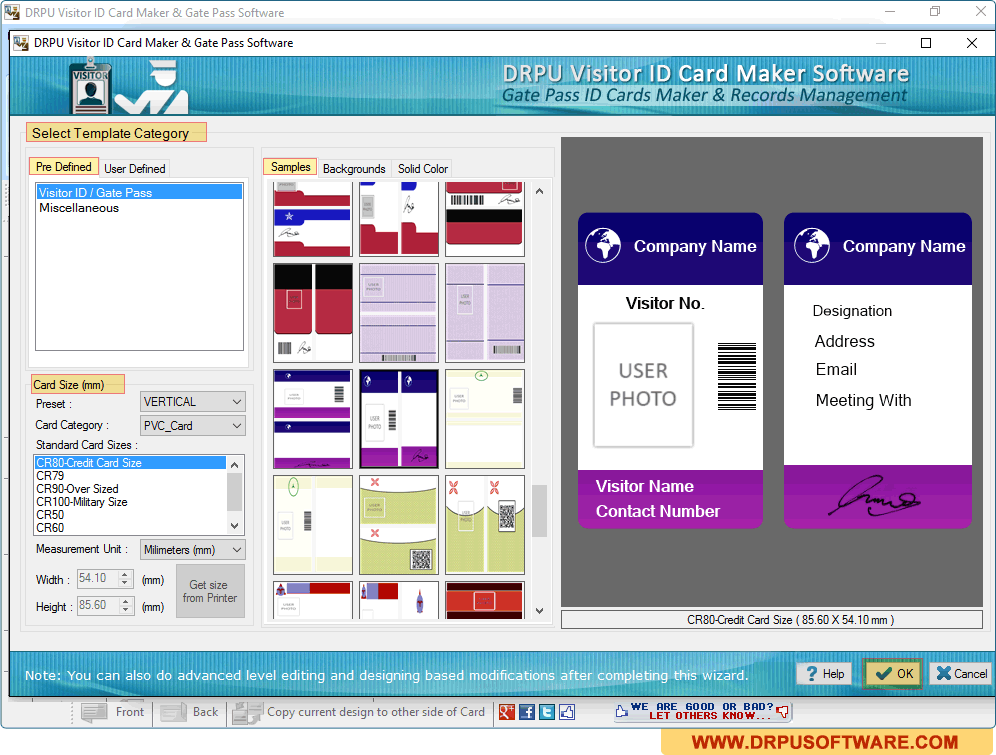Increase the Width using the up spinner
The height and width of the screenshot is (755, 996).
pos(125,574)
